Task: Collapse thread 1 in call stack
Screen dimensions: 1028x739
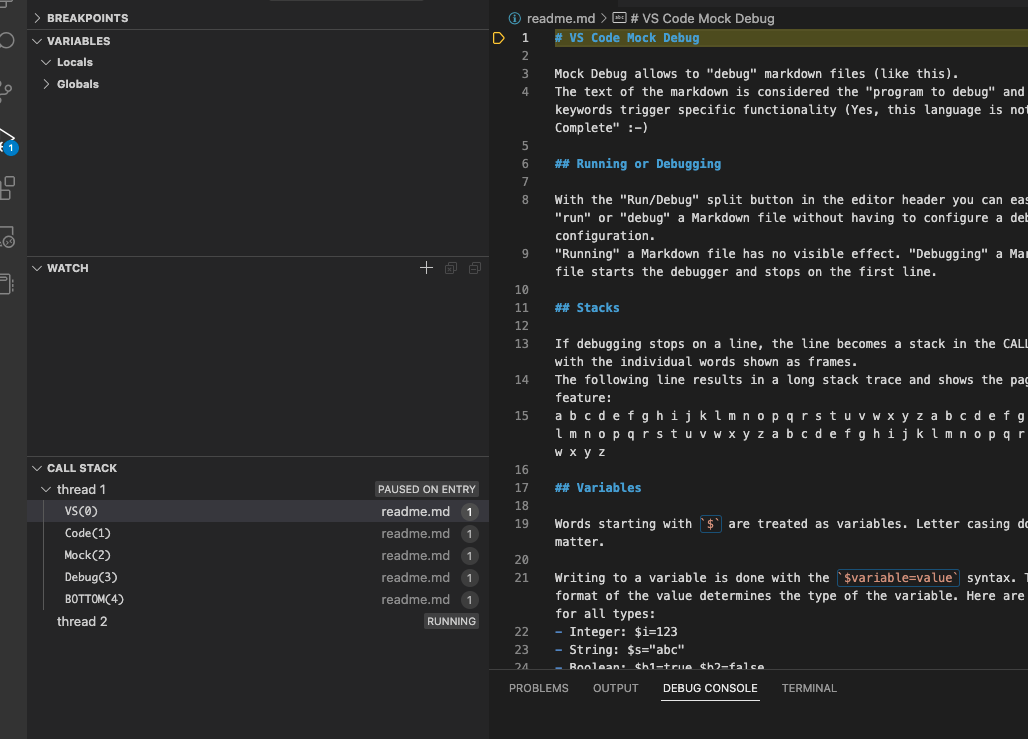Action: click(46, 489)
